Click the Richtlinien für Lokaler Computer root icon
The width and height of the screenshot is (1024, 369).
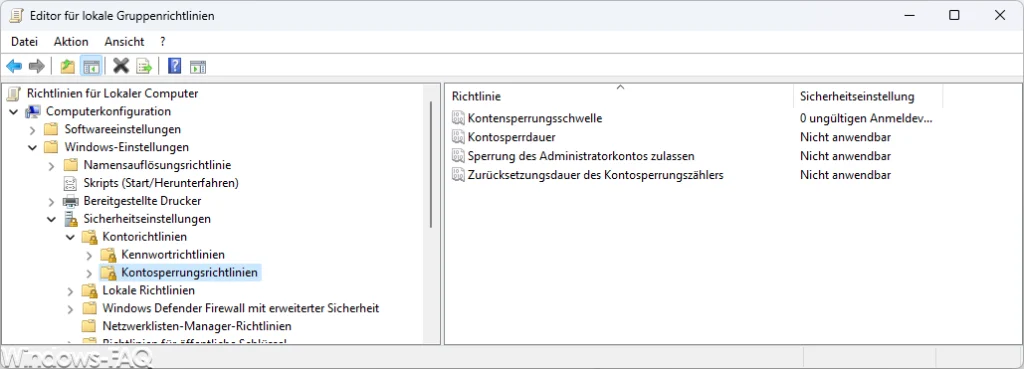(14, 93)
